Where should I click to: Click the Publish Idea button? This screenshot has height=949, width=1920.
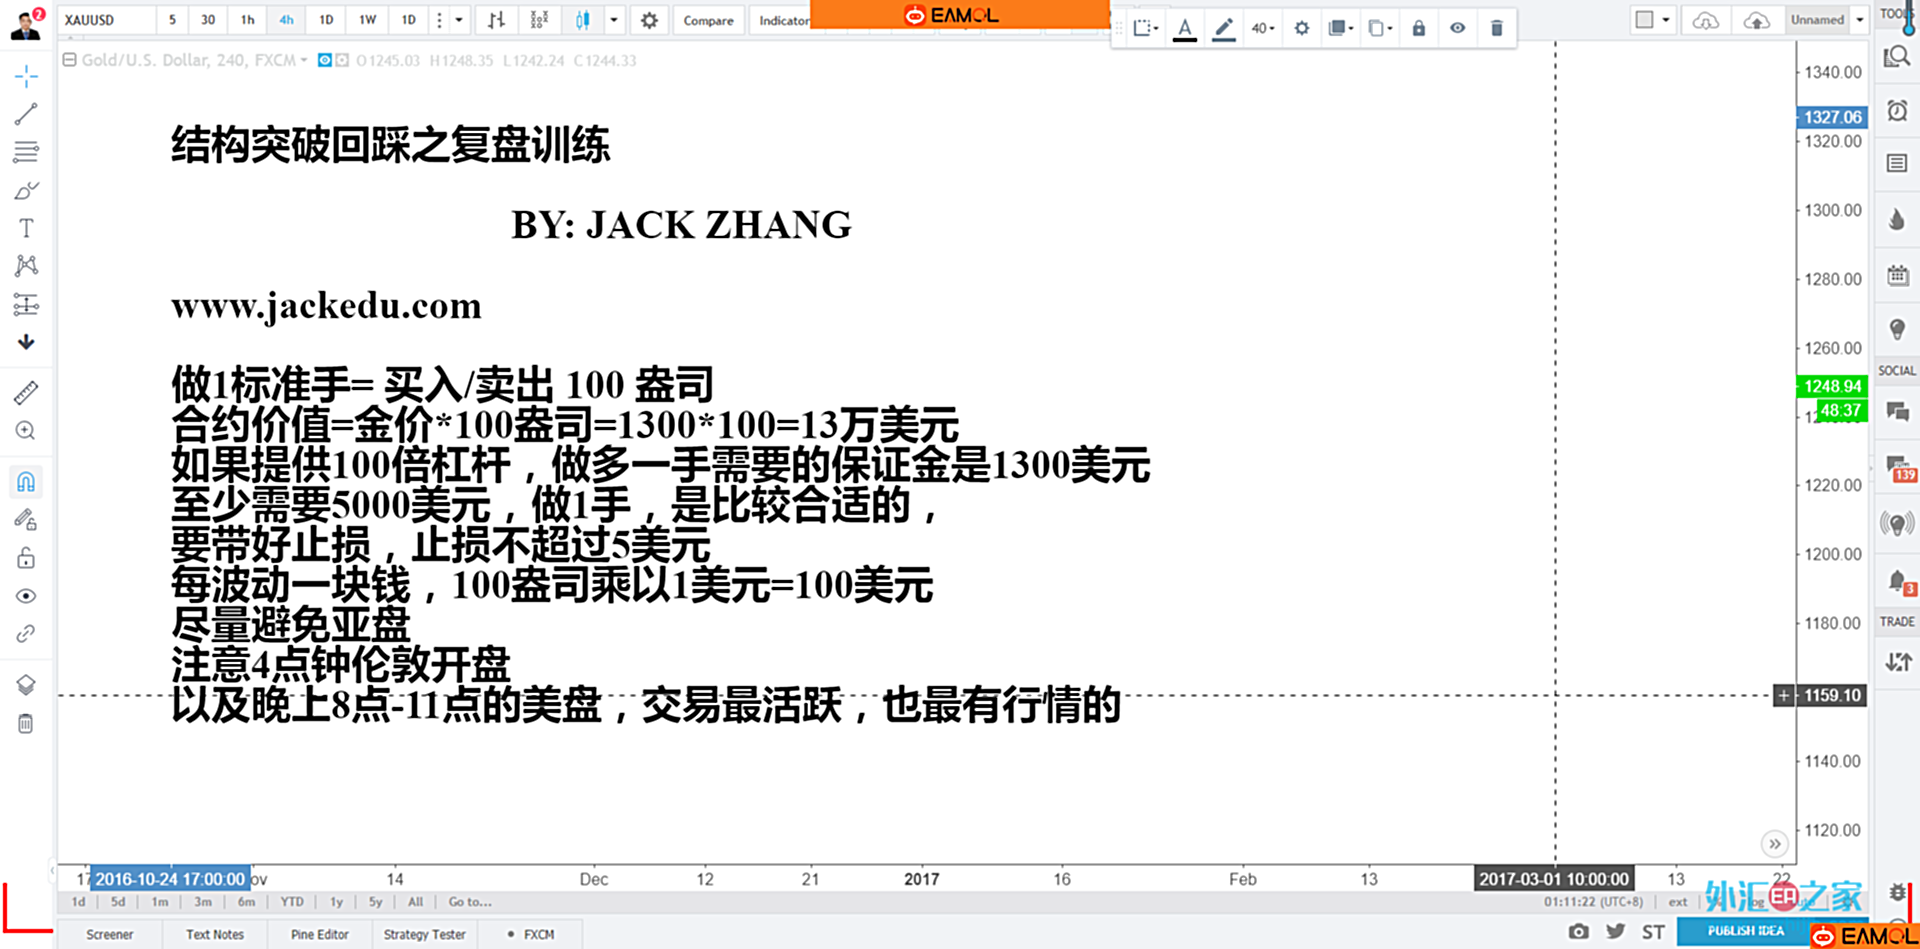tap(1745, 931)
